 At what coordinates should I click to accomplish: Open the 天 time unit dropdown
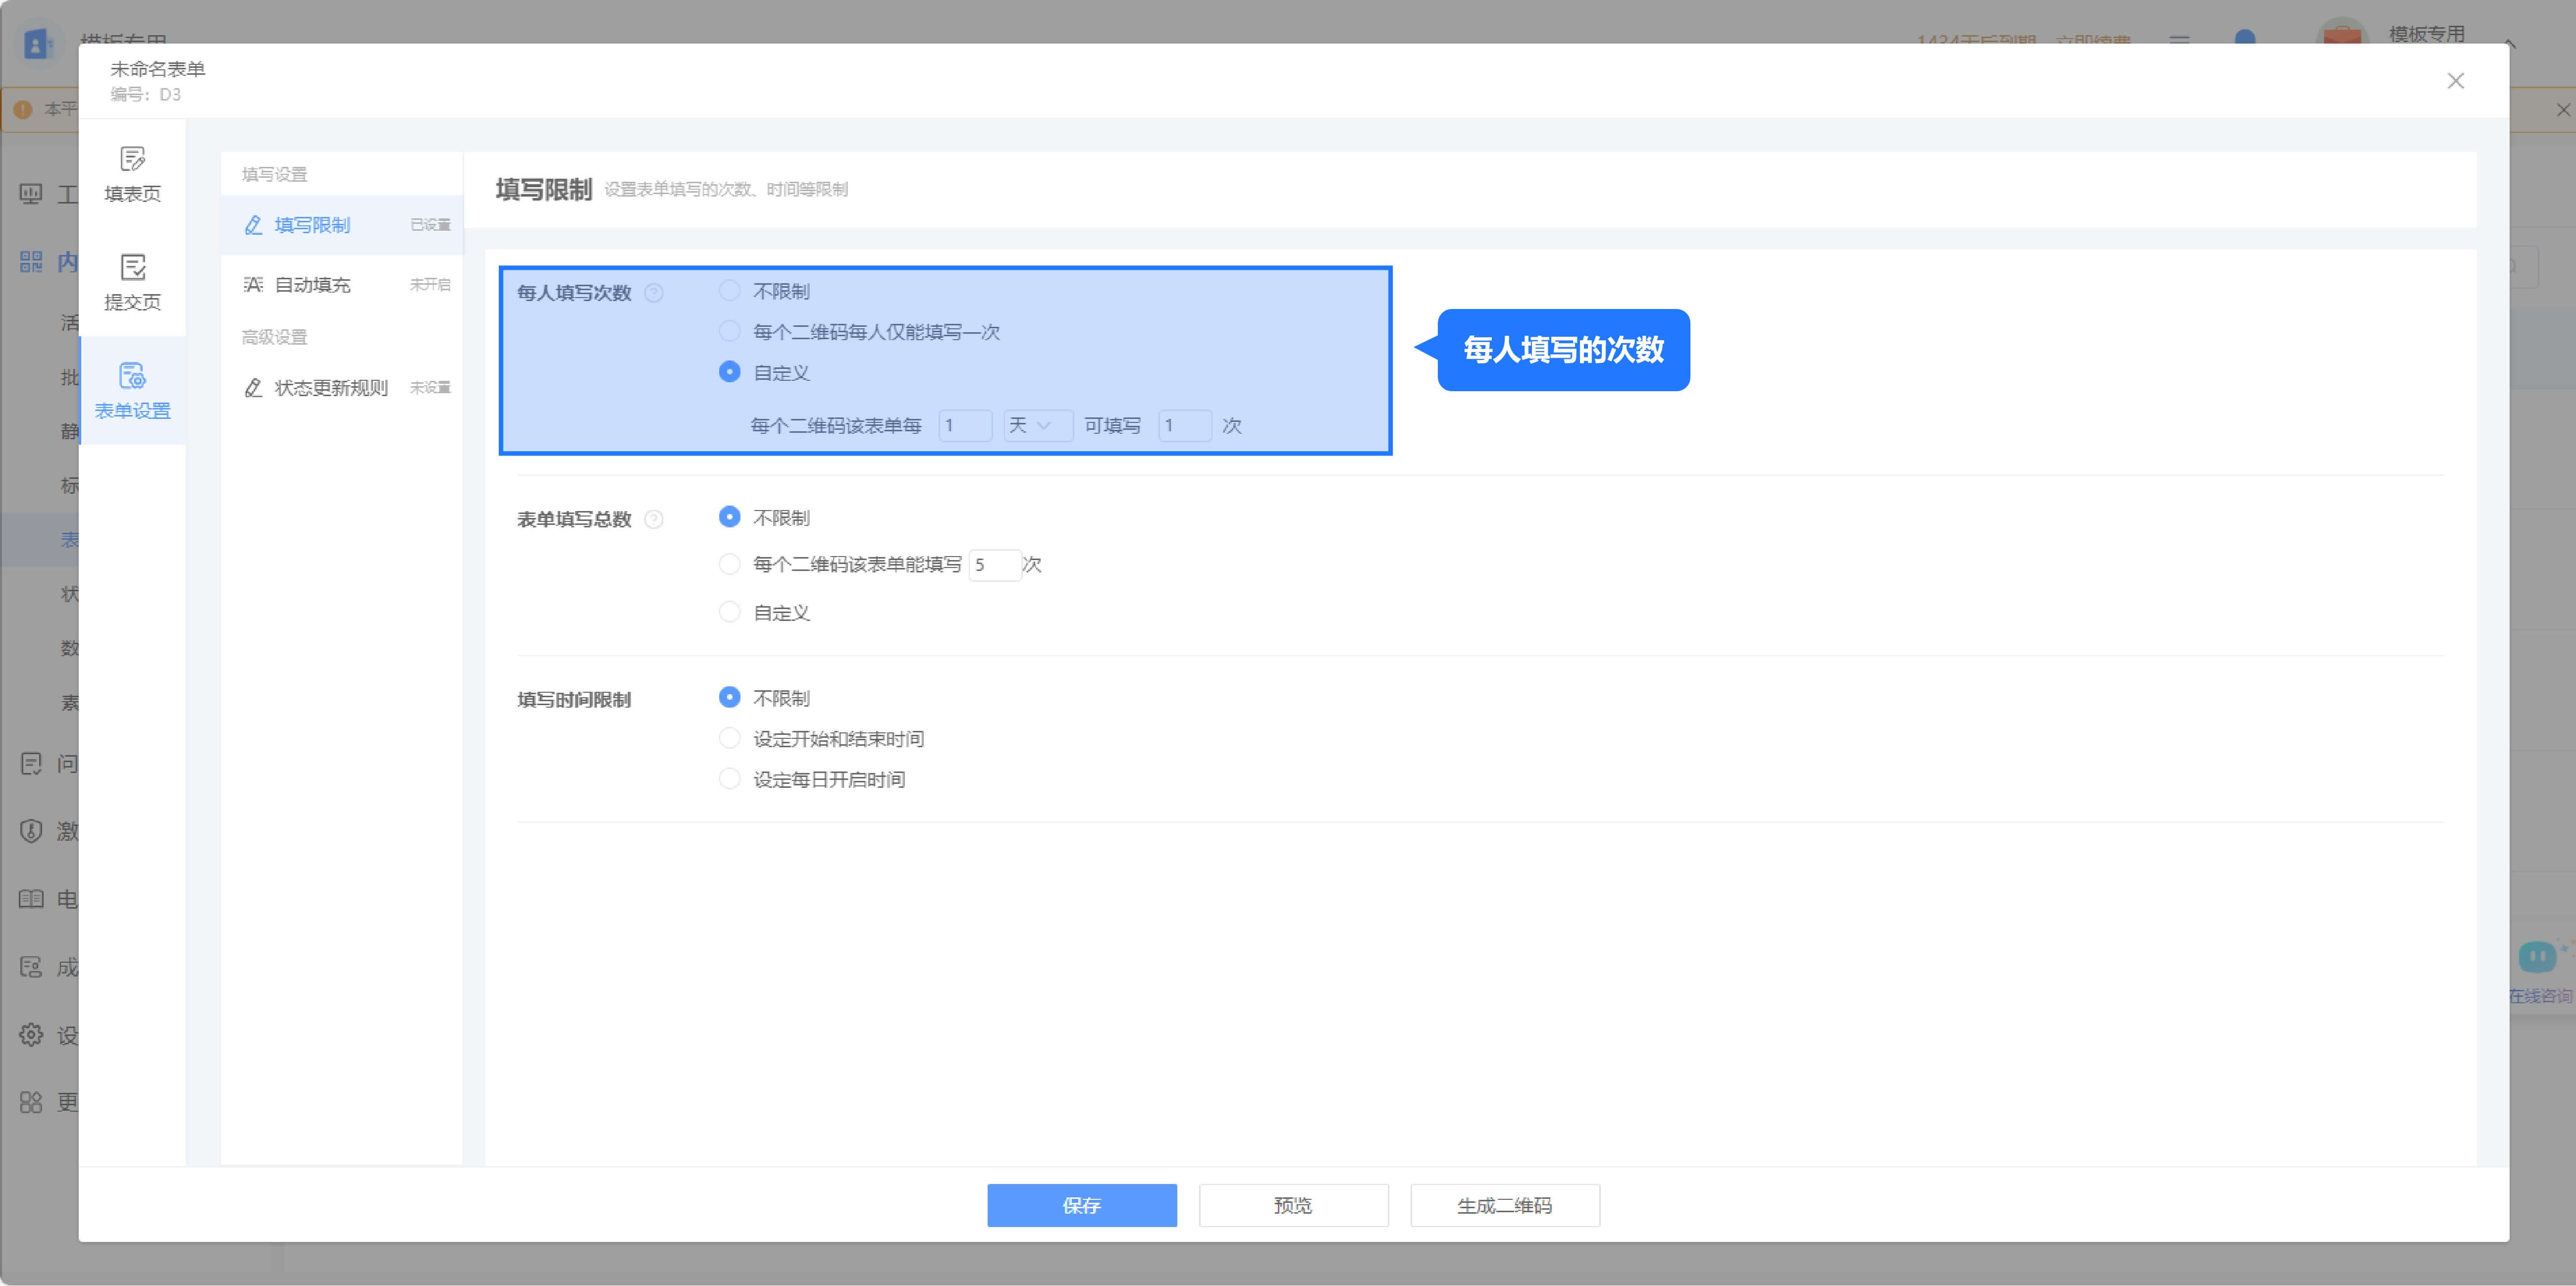click(1037, 426)
